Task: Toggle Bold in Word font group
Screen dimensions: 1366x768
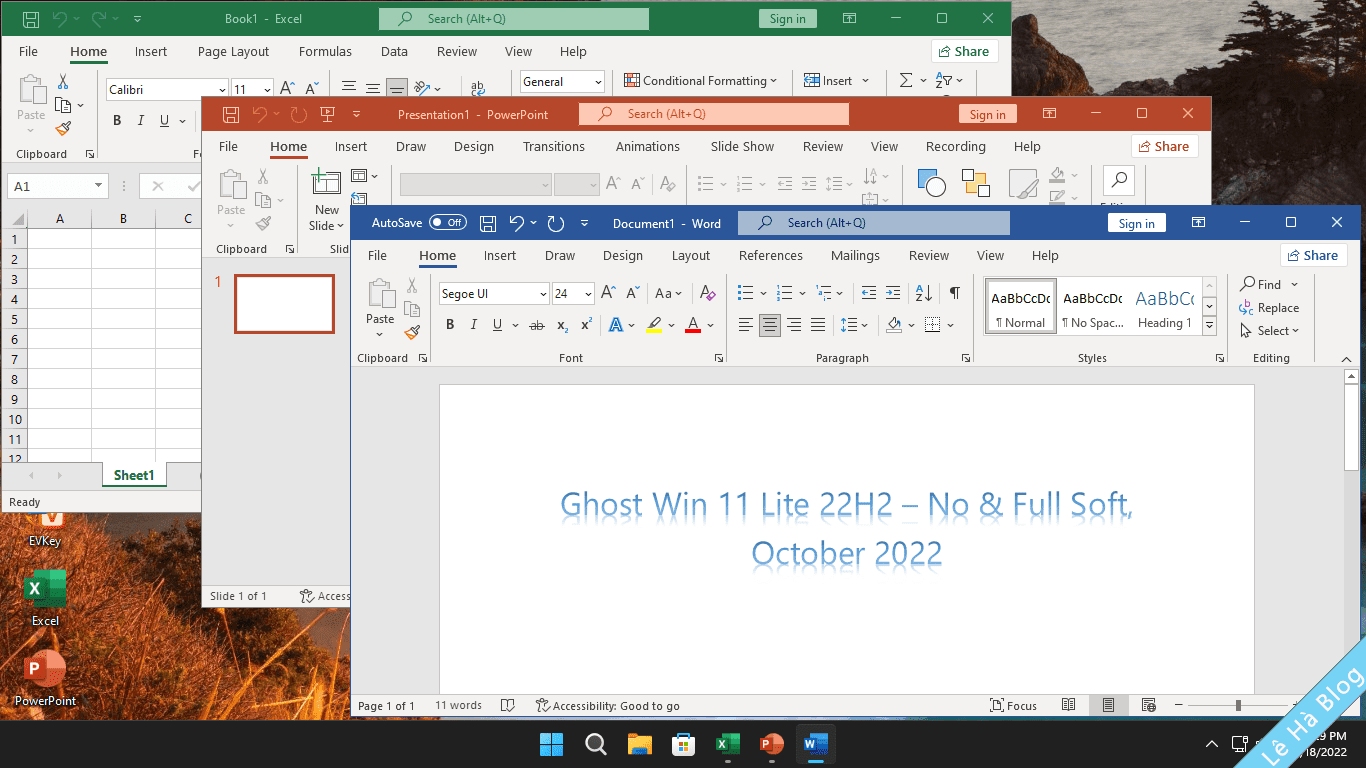Action: pyautogui.click(x=450, y=324)
